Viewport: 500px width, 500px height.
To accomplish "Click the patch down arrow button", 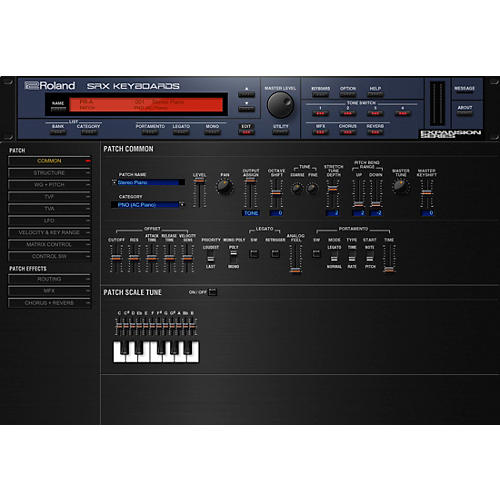I will click(247, 108).
